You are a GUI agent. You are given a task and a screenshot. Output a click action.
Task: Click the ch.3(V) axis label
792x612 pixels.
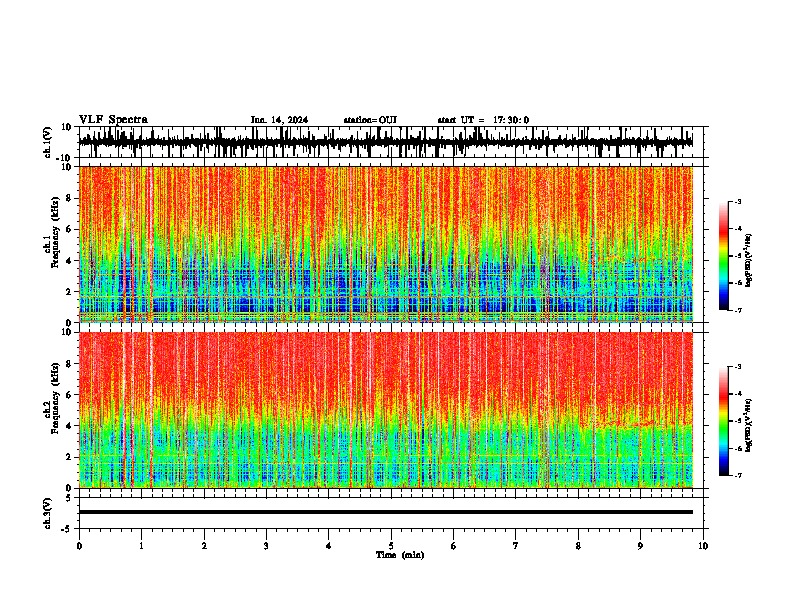click(48, 514)
